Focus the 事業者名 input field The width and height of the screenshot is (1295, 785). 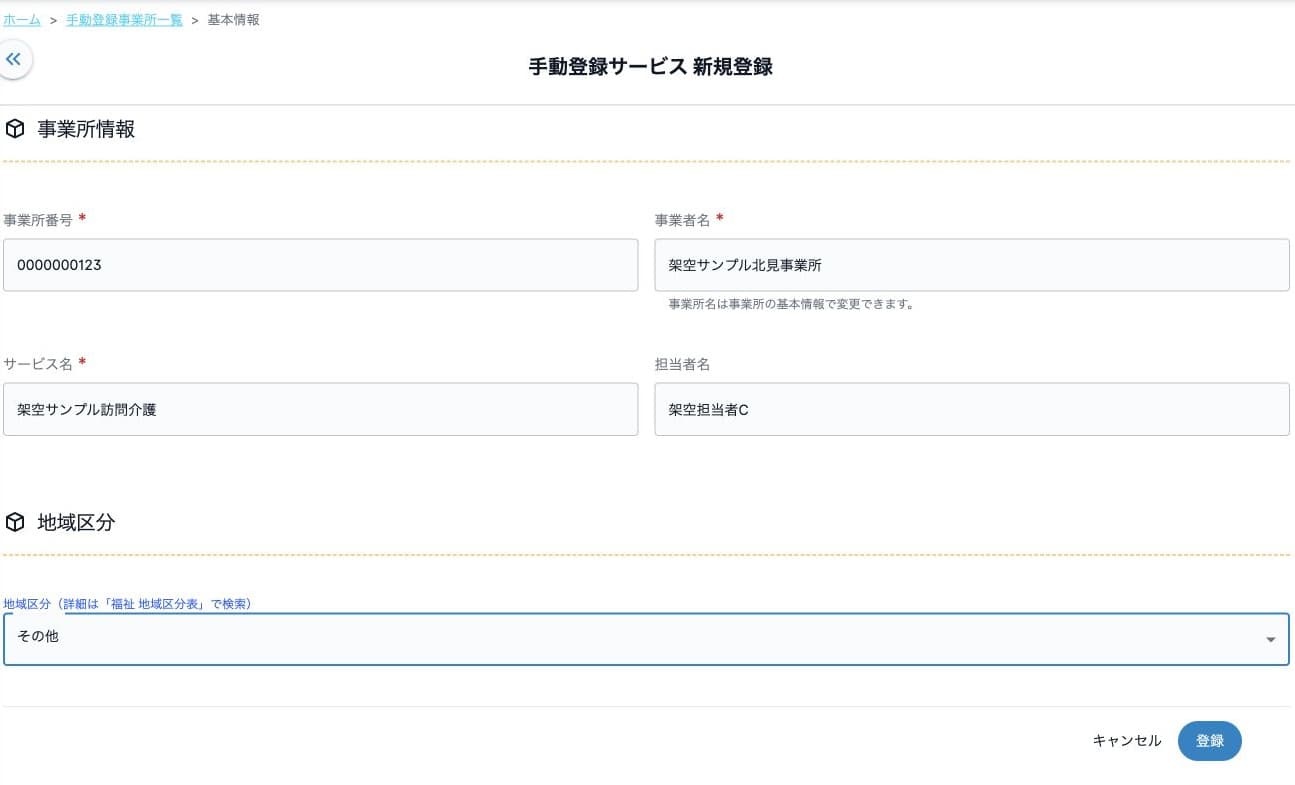tap(972, 265)
